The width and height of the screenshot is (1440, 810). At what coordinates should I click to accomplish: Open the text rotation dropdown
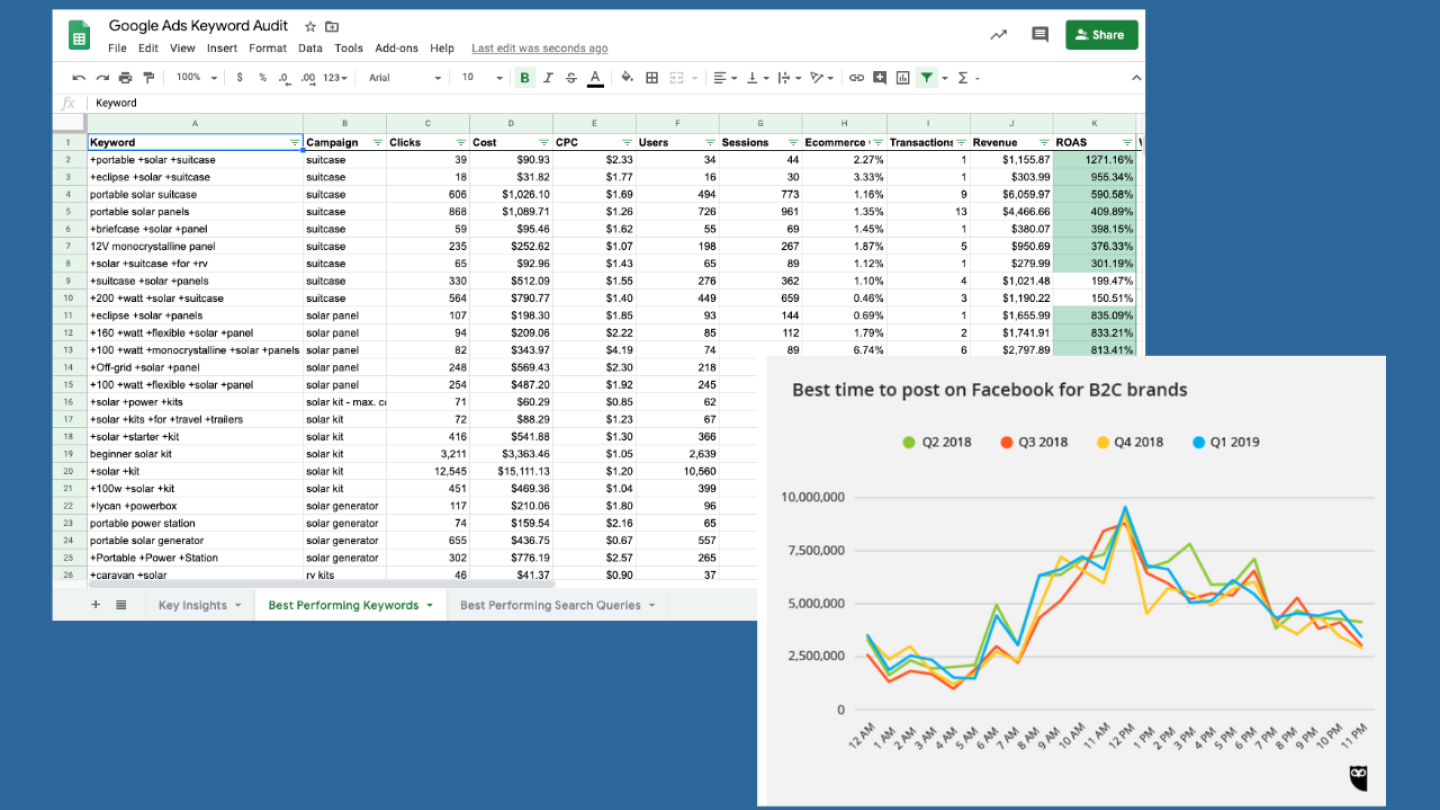(x=821, y=78)
